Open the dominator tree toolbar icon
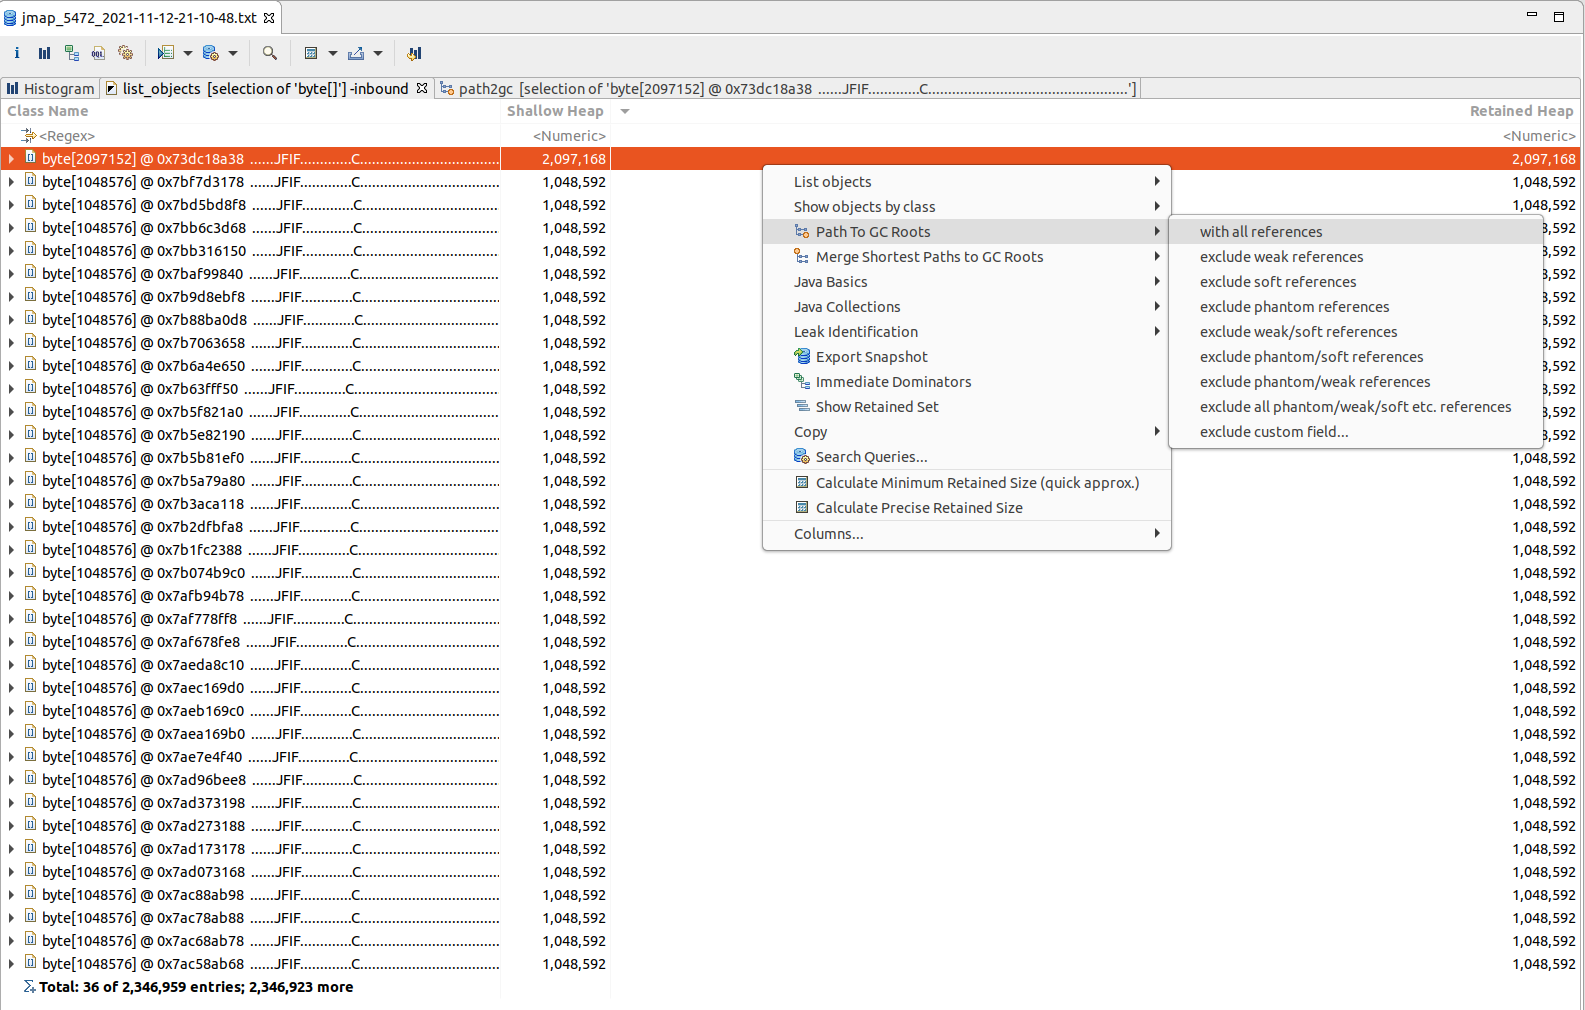Image resolution: width=1585 pixels, height=1010 pixels. [71, 53]
